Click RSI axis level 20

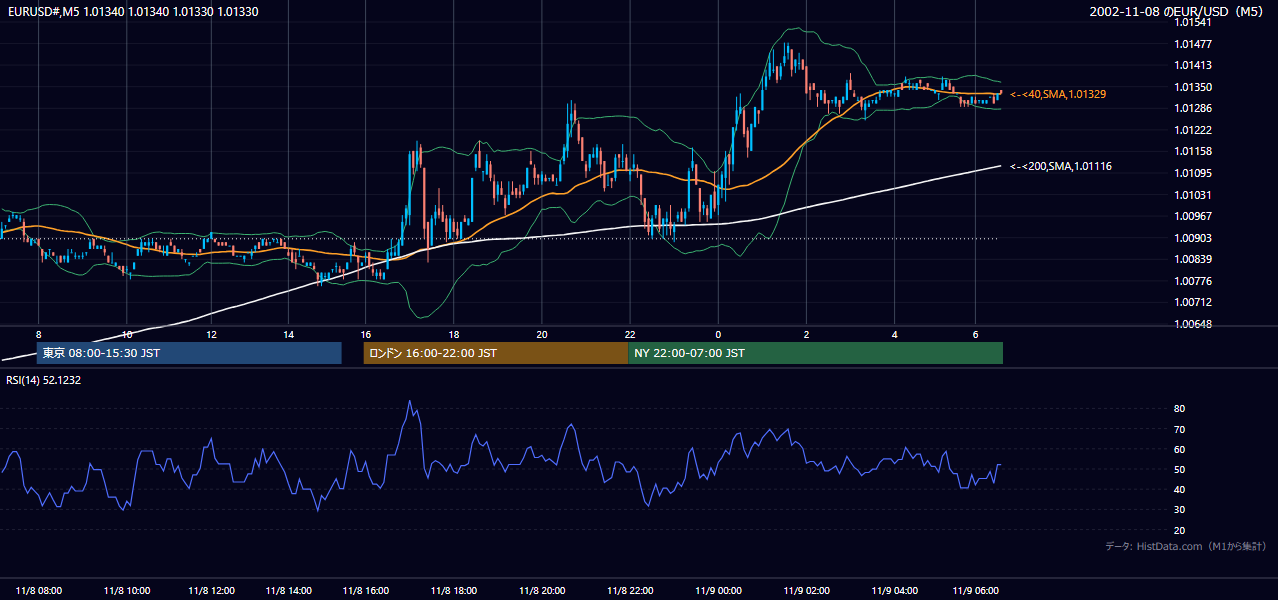[1180, 531]
